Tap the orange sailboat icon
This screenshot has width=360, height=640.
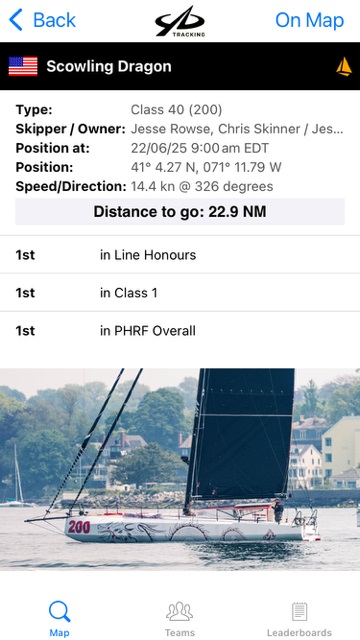[344, 67]
